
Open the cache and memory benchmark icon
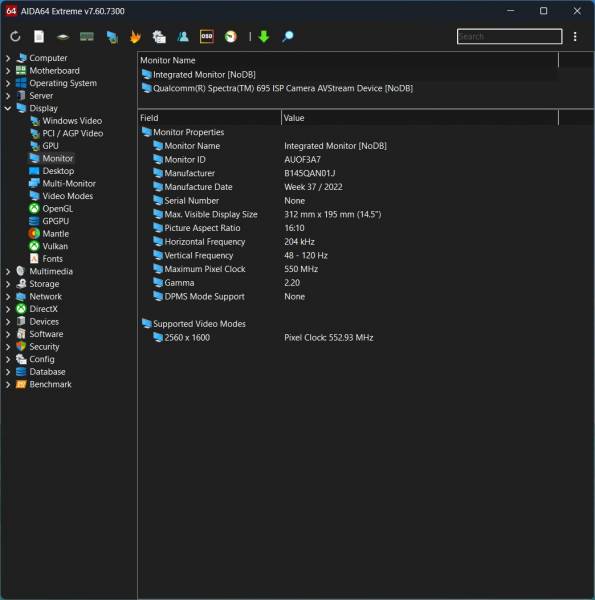point(87,37)
